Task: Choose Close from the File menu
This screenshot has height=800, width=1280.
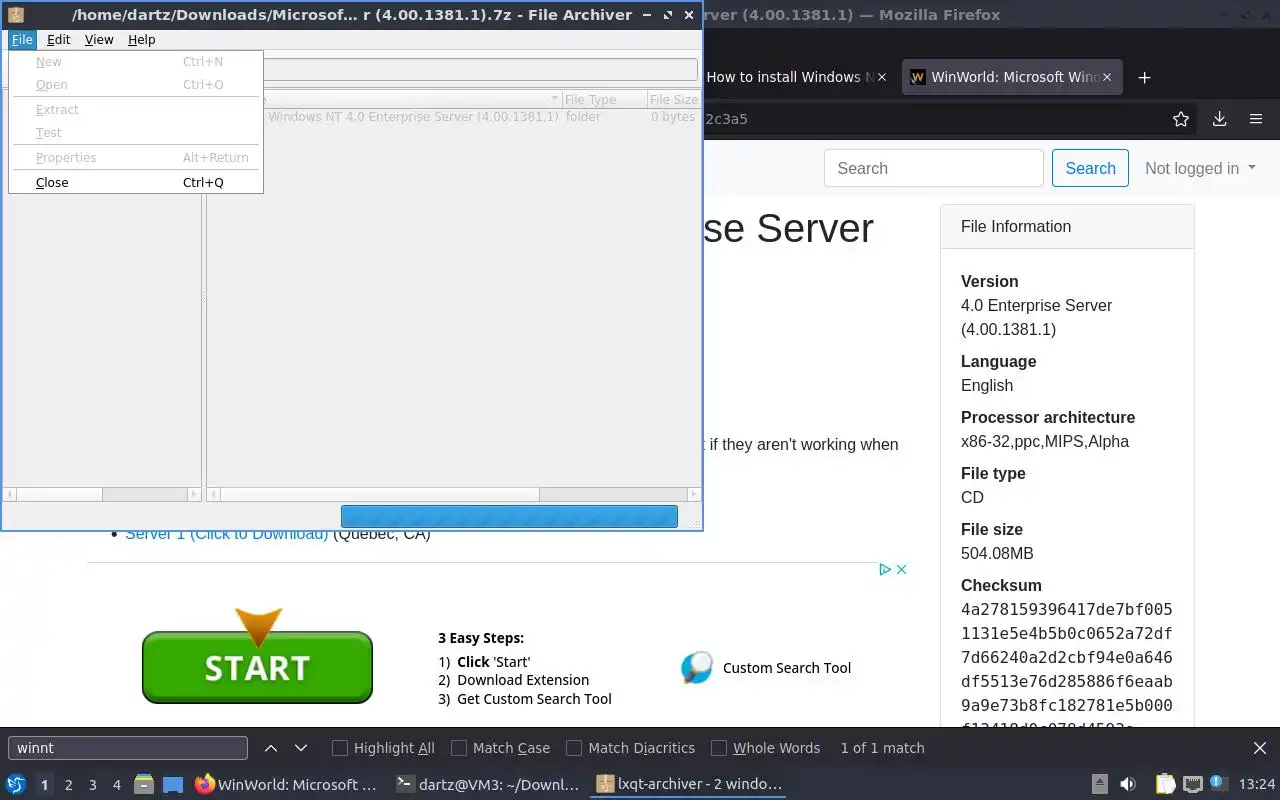Action: [x=136, y=182]
